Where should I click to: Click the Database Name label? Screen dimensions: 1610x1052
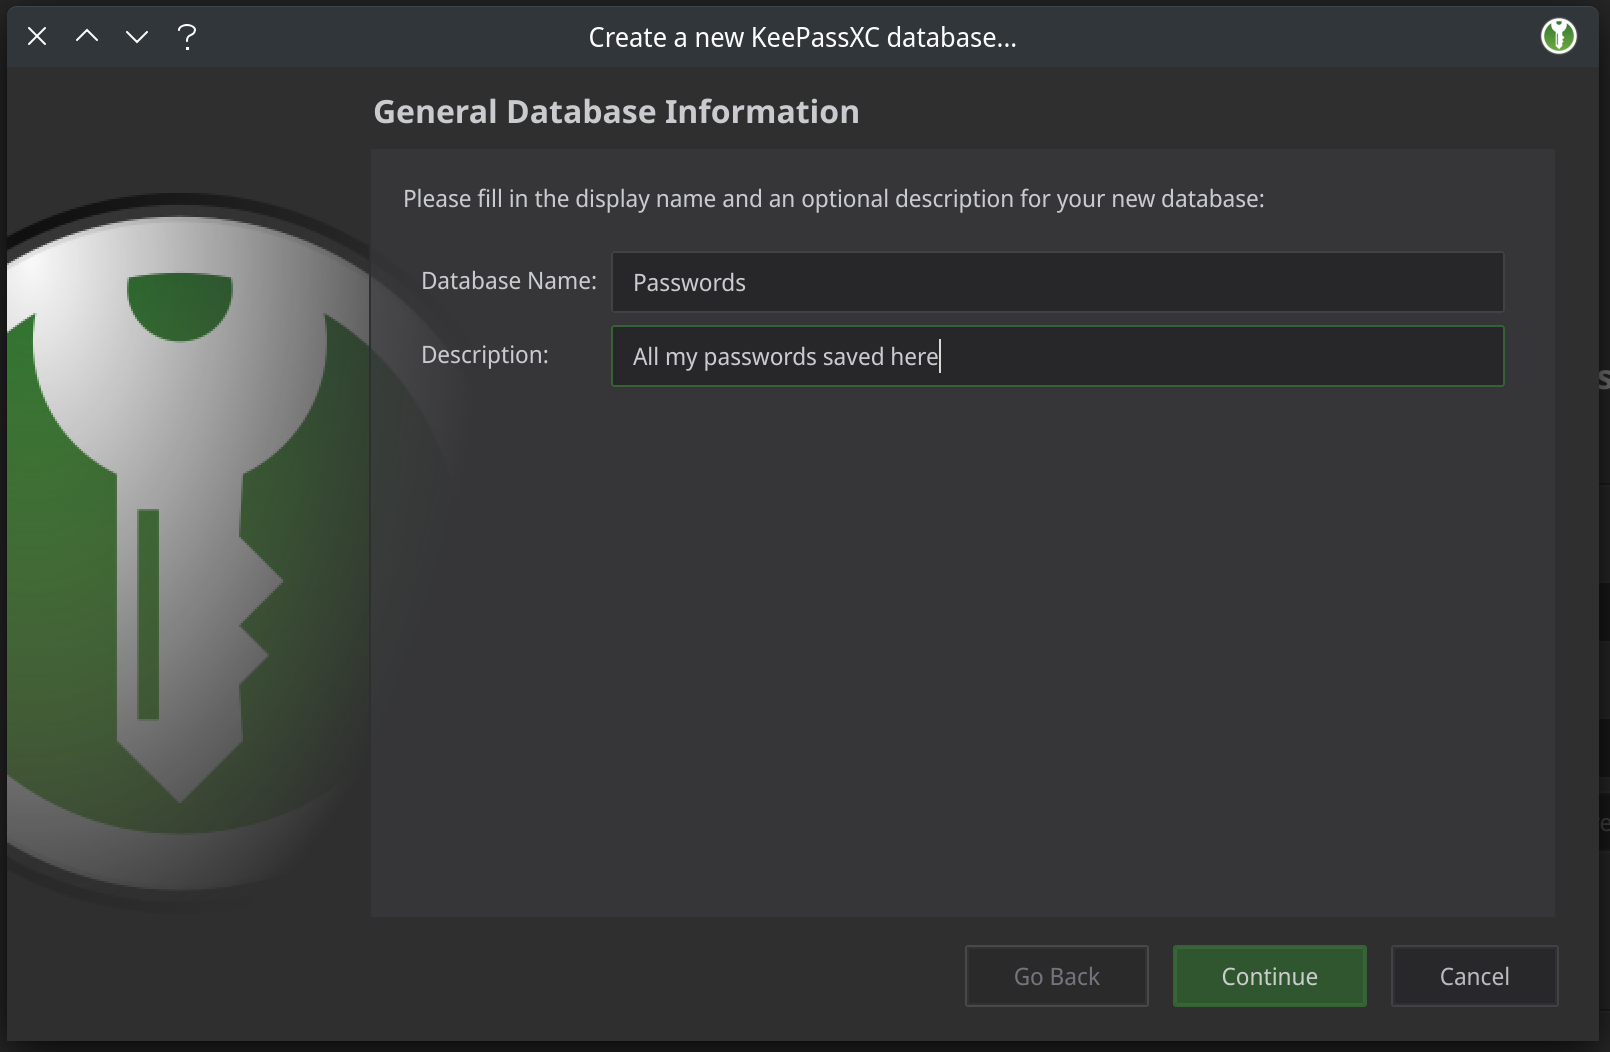point(508,281)
